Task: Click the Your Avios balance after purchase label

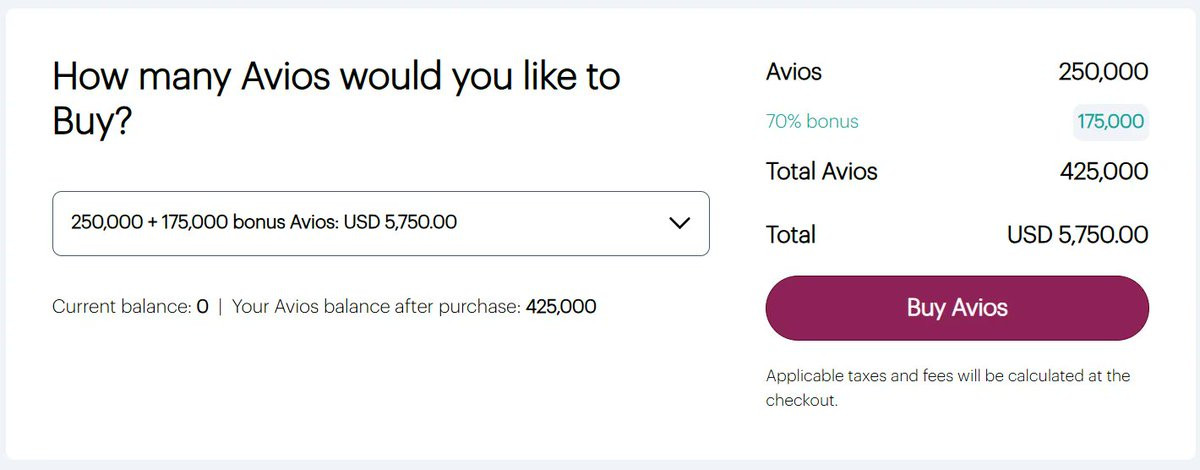Action: [x=376, y=307]
